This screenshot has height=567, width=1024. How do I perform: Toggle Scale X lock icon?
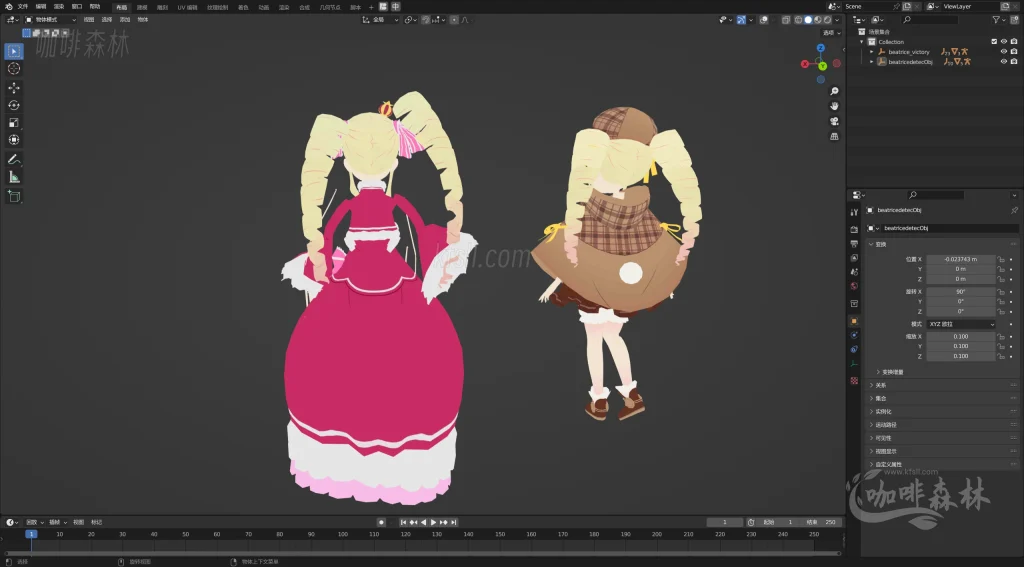point(1001,336)
